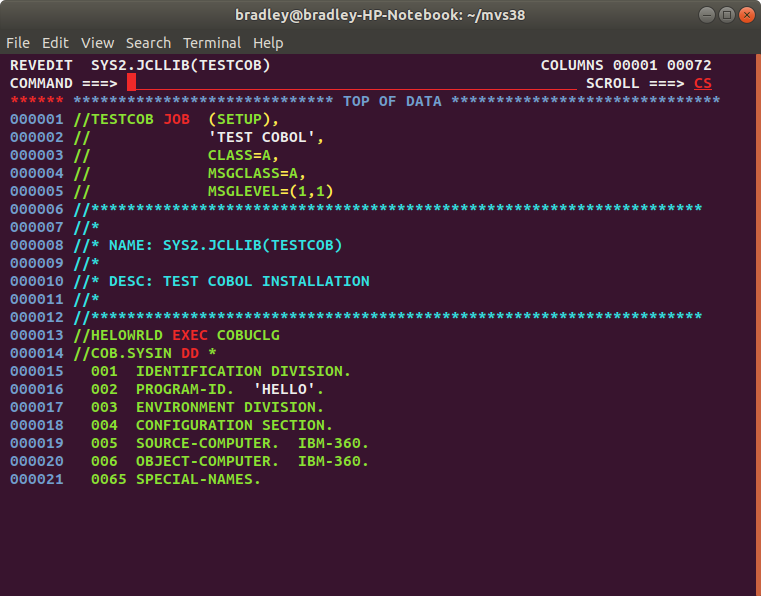Click ENVIRONMENT DIVISION. line text
761x596 pixels.
230,407
